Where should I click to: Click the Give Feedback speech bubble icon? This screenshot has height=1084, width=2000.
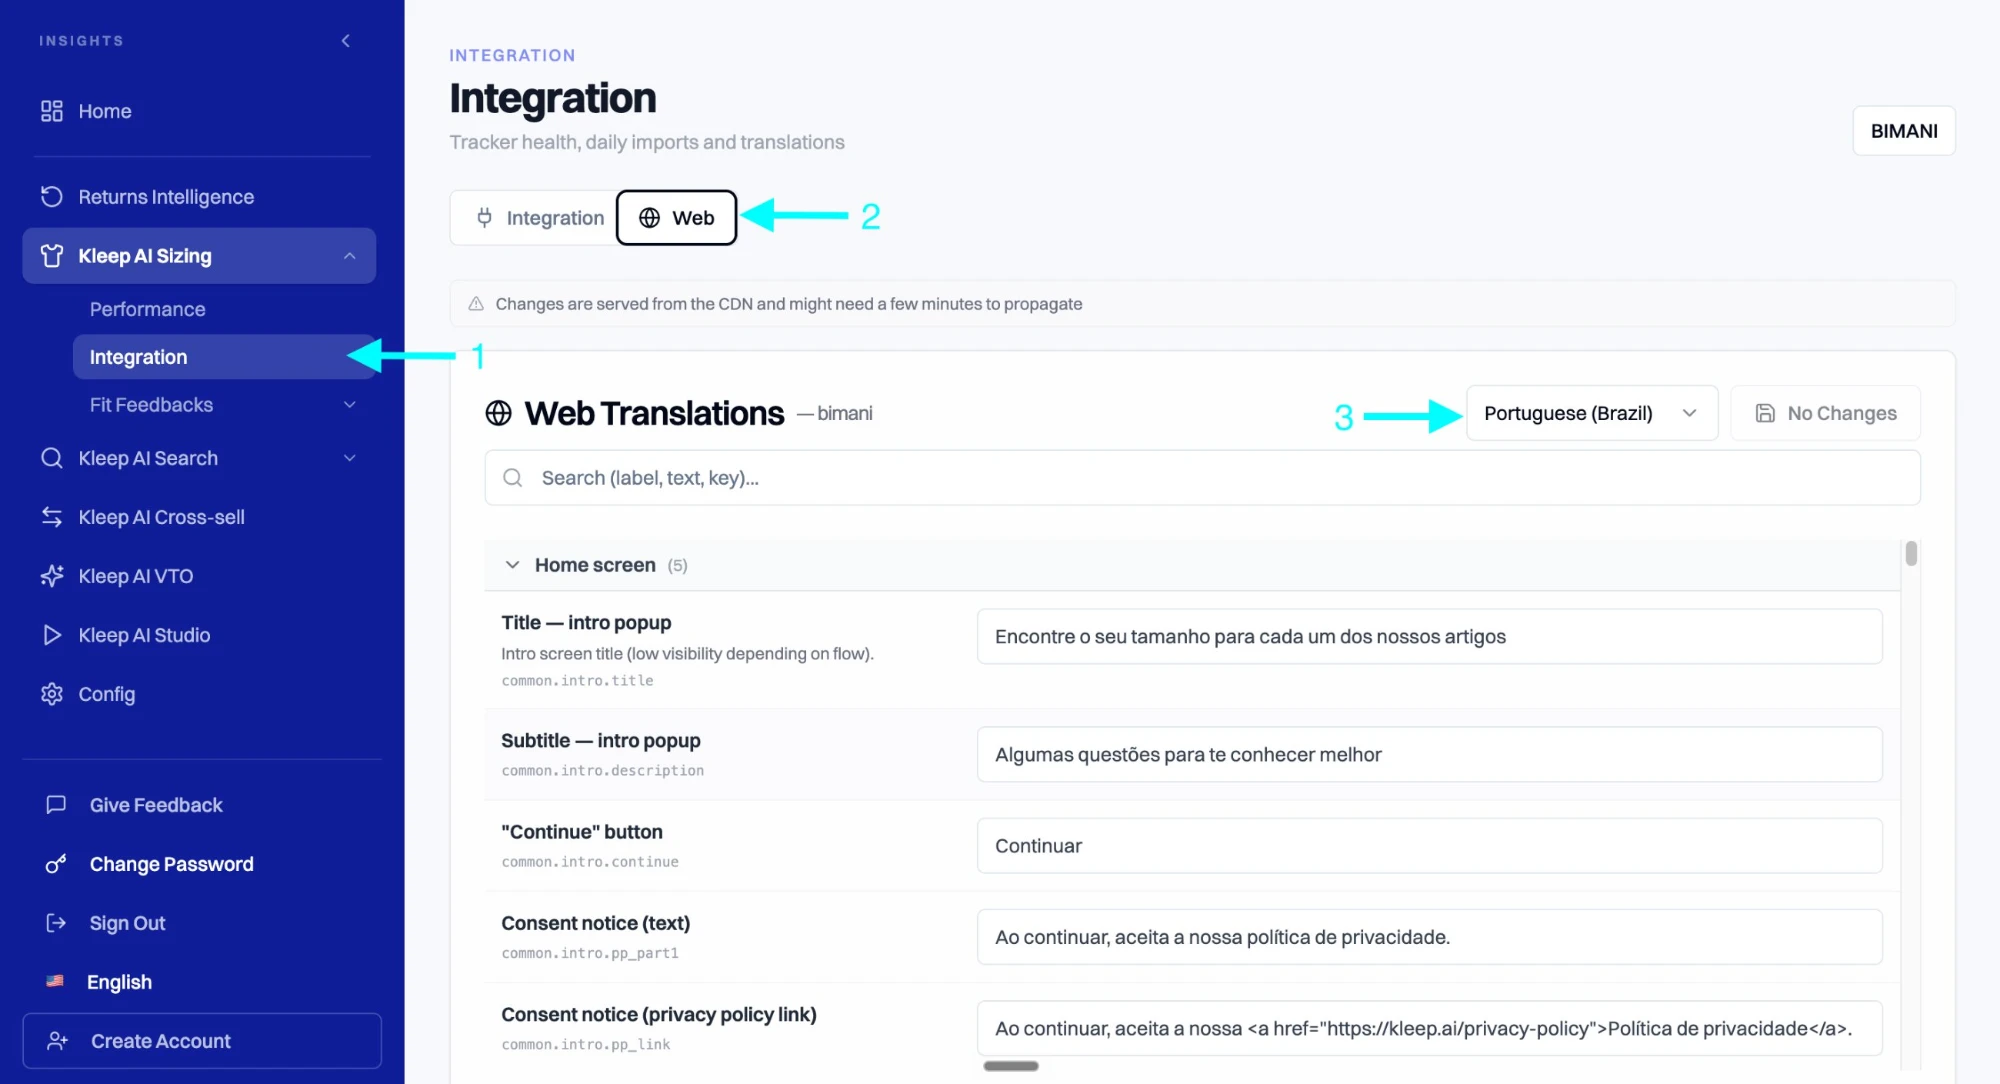click(56, 805)
